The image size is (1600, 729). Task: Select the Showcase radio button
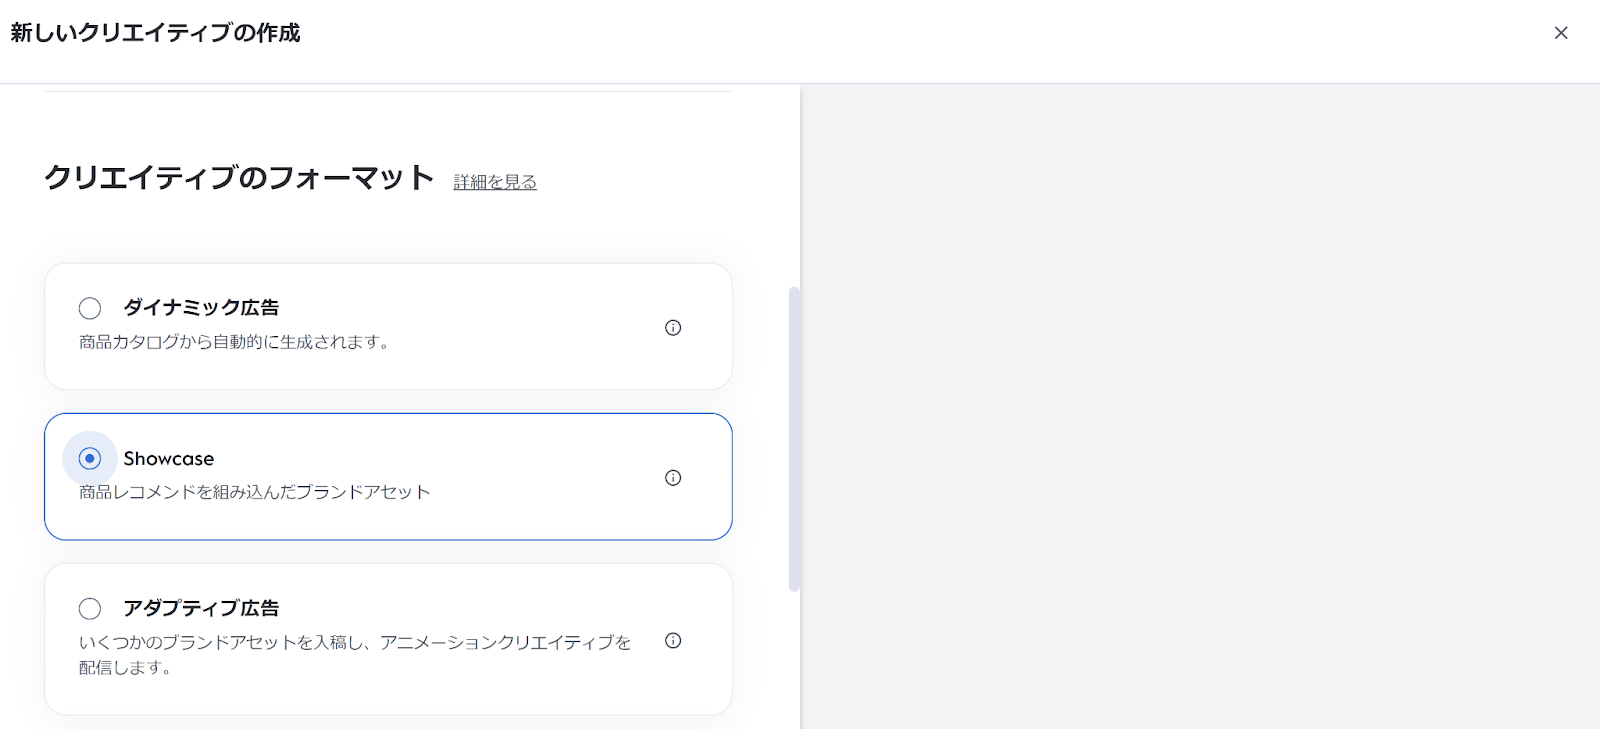(x=90, y=458)
